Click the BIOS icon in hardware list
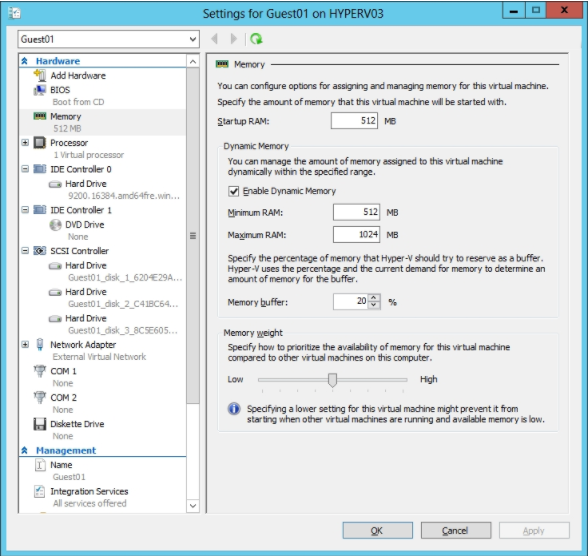Viewport: 588px width, 556px height. (x=40, y=90)
